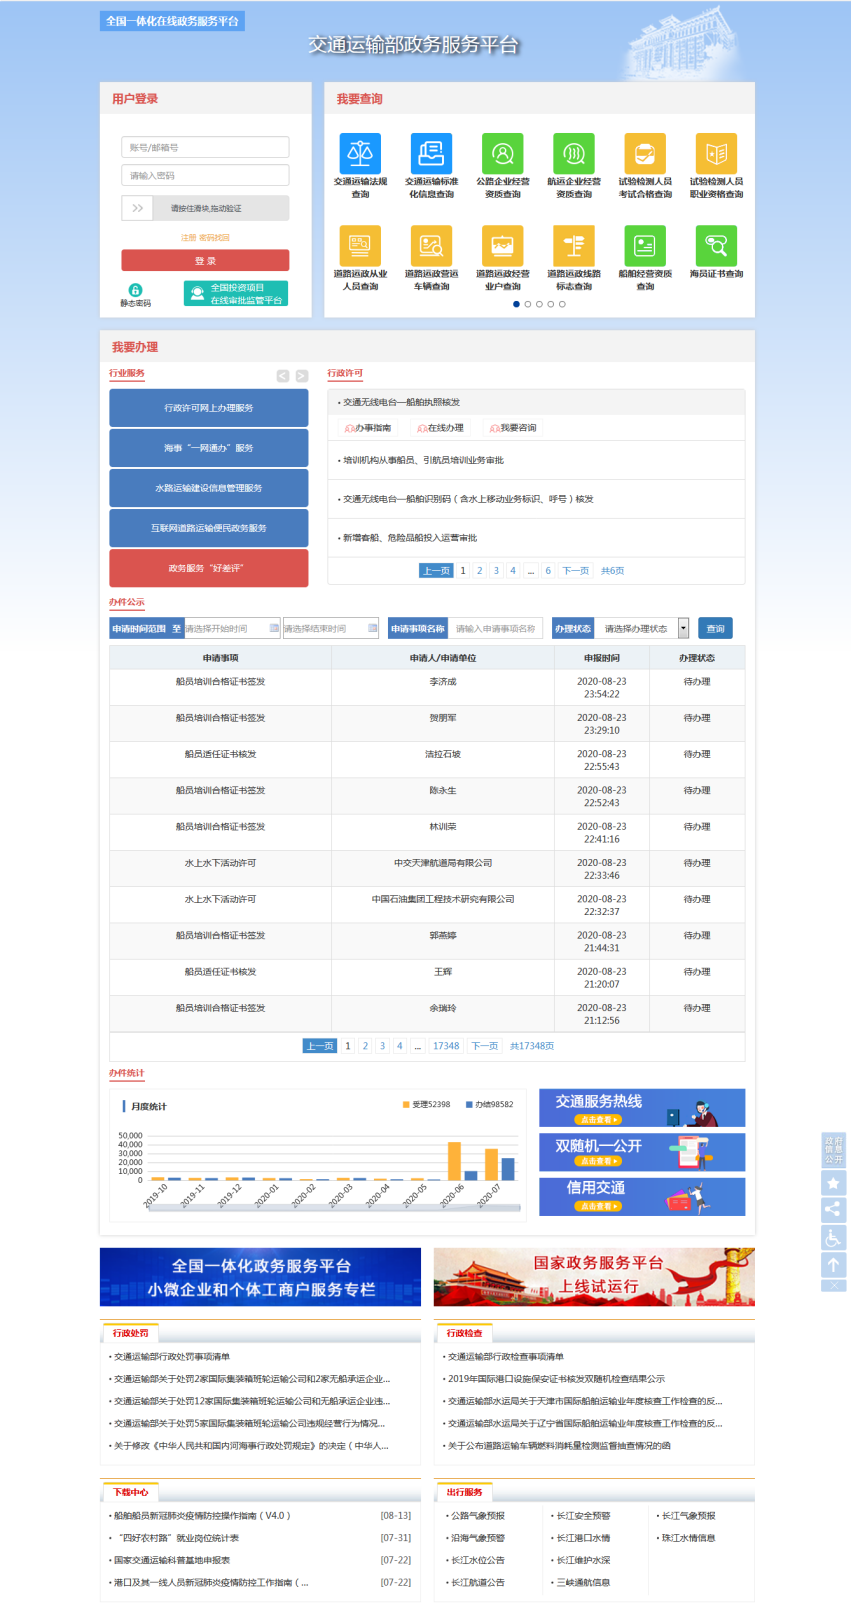Open 道路运政线路标志查询 icon
The image size is (851, 1606).
tap(574, 245)
